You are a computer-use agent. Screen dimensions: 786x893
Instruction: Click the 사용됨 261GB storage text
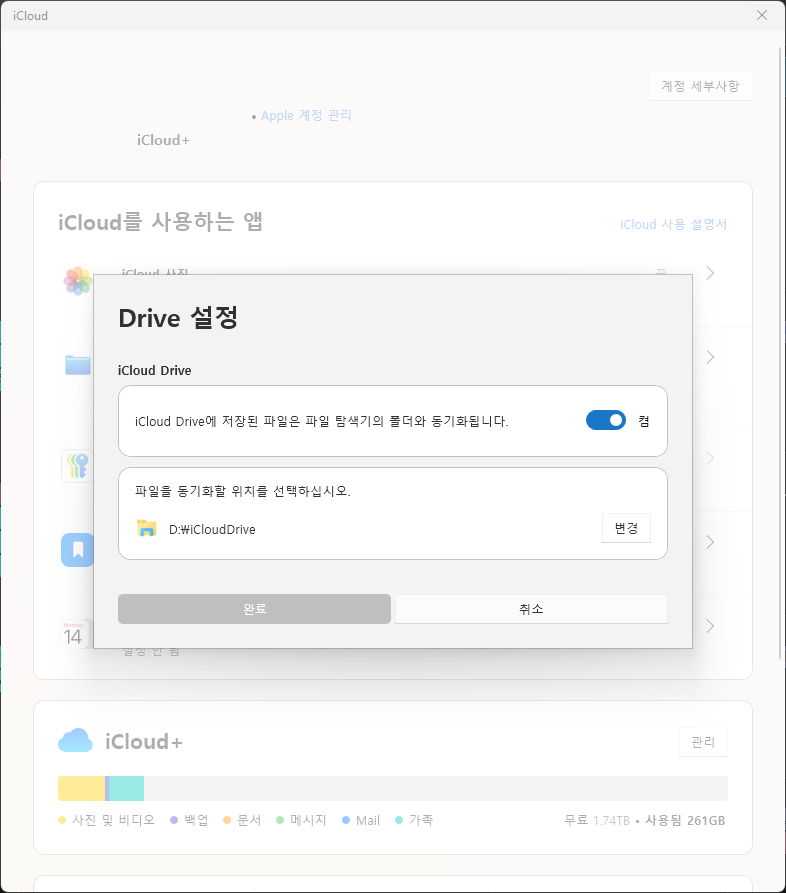pos(685,820)
